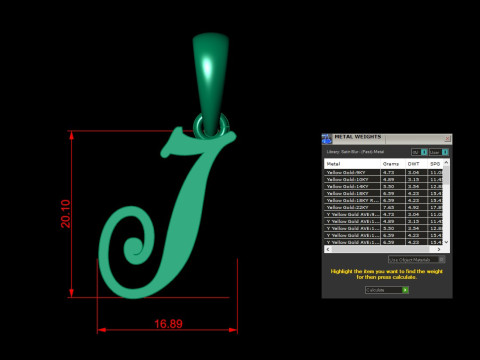Click the Metal Weights panel icon
The width and height of the screenshot is (480, 360).
[327, 139]
